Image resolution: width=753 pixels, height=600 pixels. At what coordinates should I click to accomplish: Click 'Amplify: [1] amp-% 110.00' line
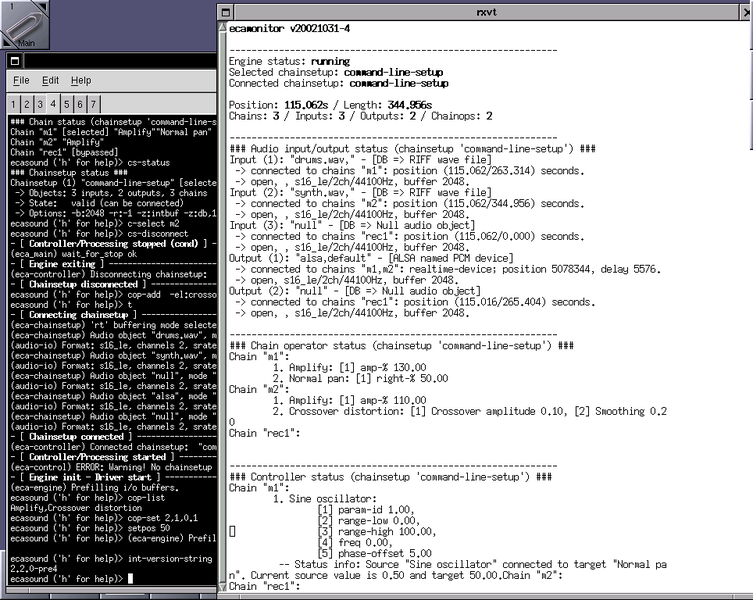coord(350,400)
